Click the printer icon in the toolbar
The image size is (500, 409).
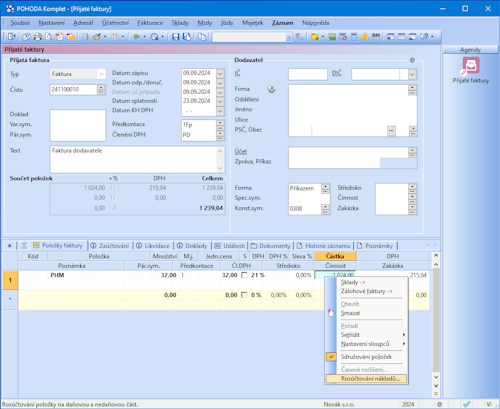click(x=37, y=37)
